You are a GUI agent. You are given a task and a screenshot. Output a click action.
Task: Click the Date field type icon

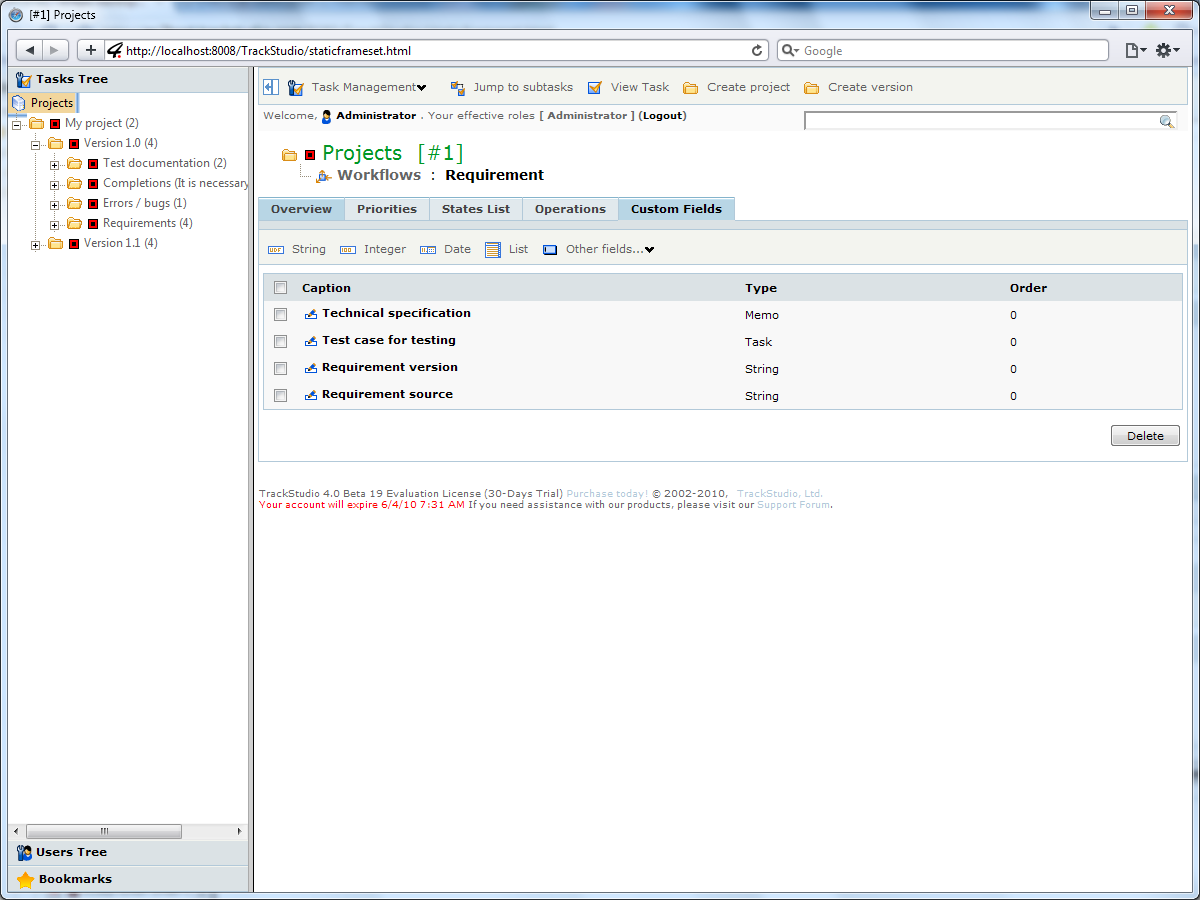pyautogui.click(x=428, y=250)
